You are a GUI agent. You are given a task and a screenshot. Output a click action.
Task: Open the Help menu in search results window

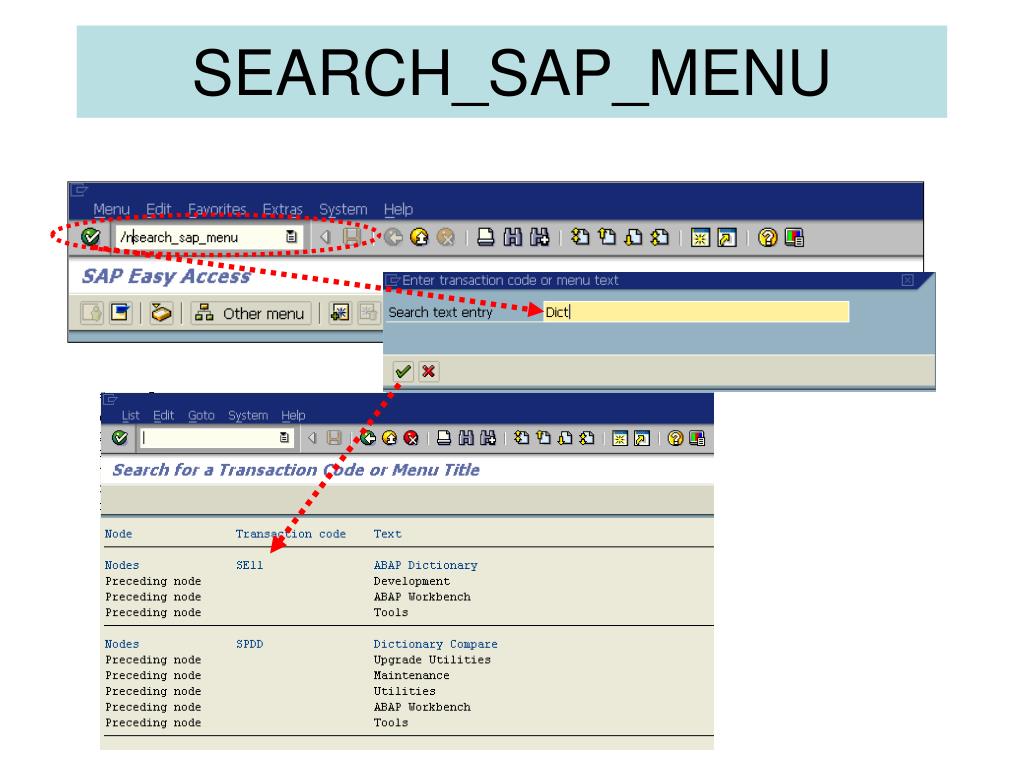click(293, 415)
